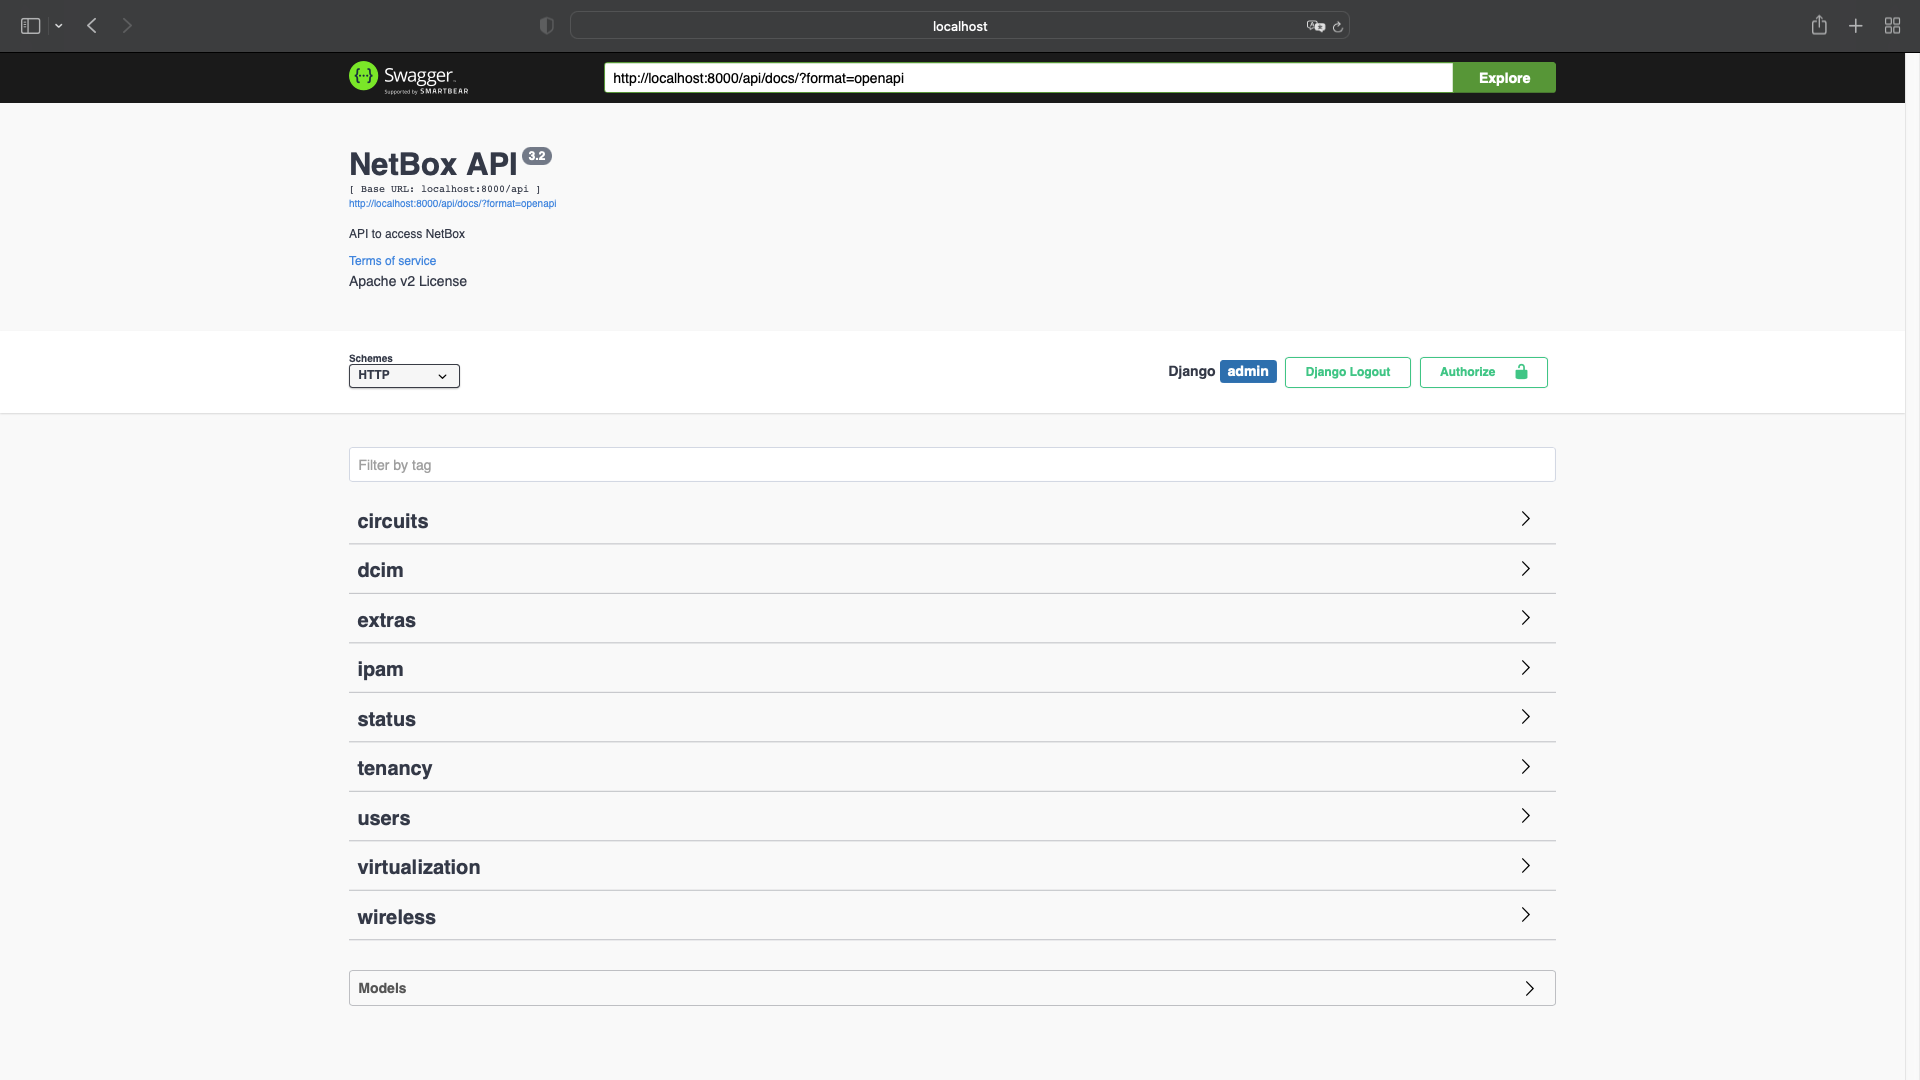Collapse chevron next to wireless section
The width and height of the screenshot is (1920, 1080).
(1524, 914)
